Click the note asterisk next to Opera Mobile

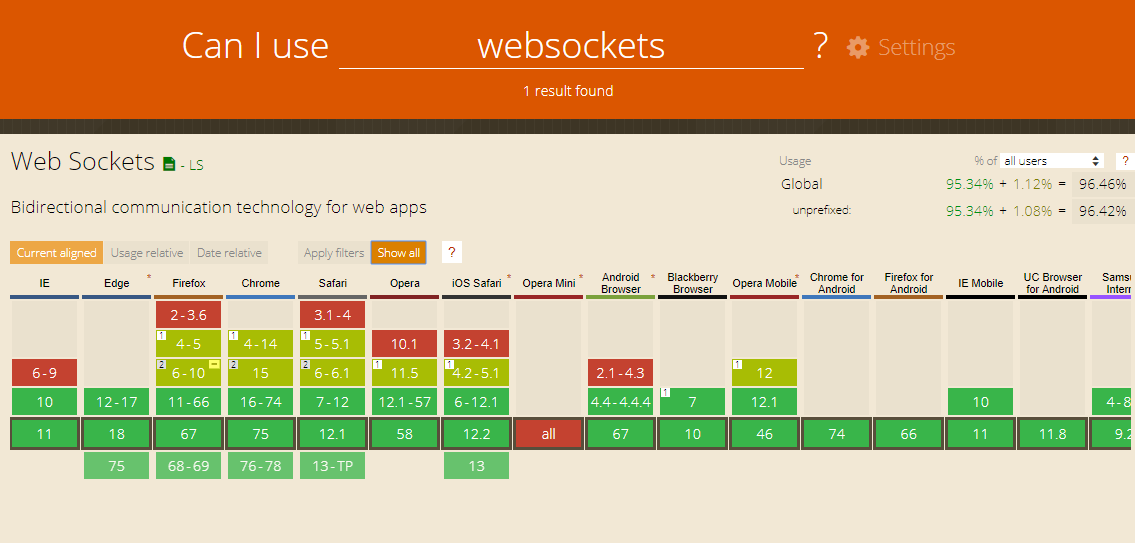797,277
